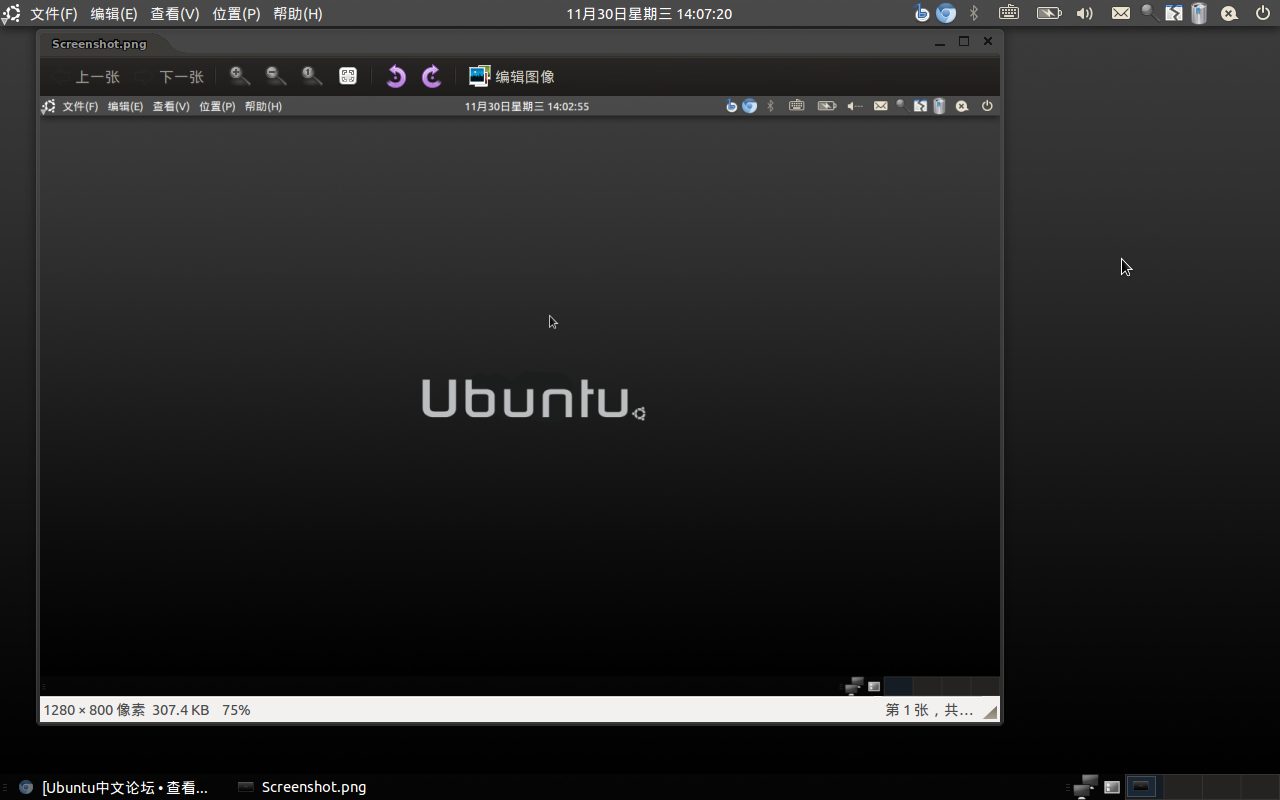Click the Bing tray icon
Screen dimensions: 1280x800
pyautogui.click(x=922, y=13)
